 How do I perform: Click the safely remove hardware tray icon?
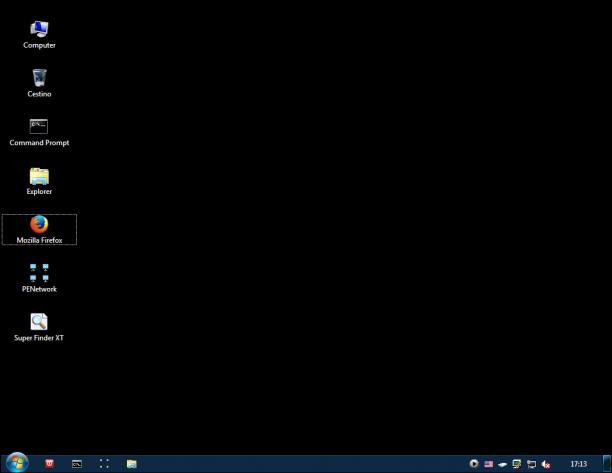click(503, 464)
